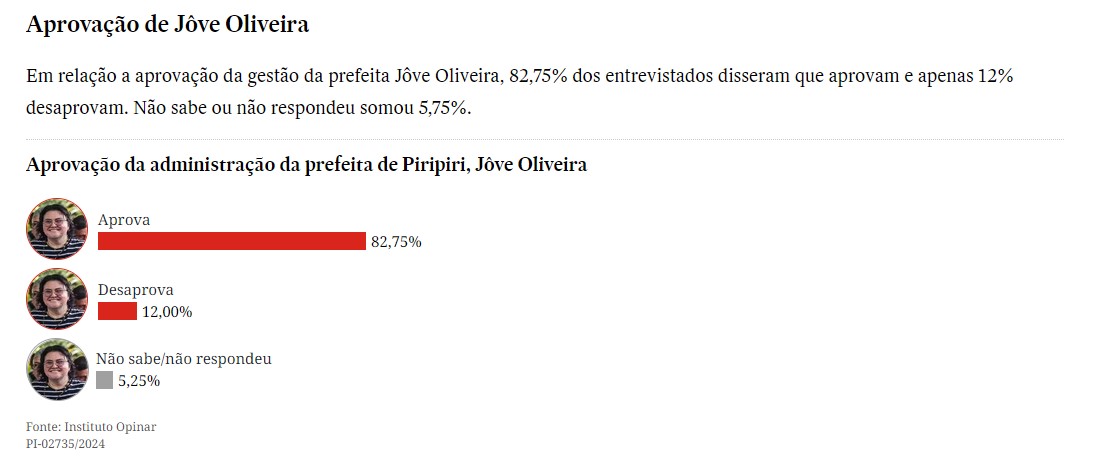
Task: Click the Desaprova category label
Action: (x=136, y=290)
